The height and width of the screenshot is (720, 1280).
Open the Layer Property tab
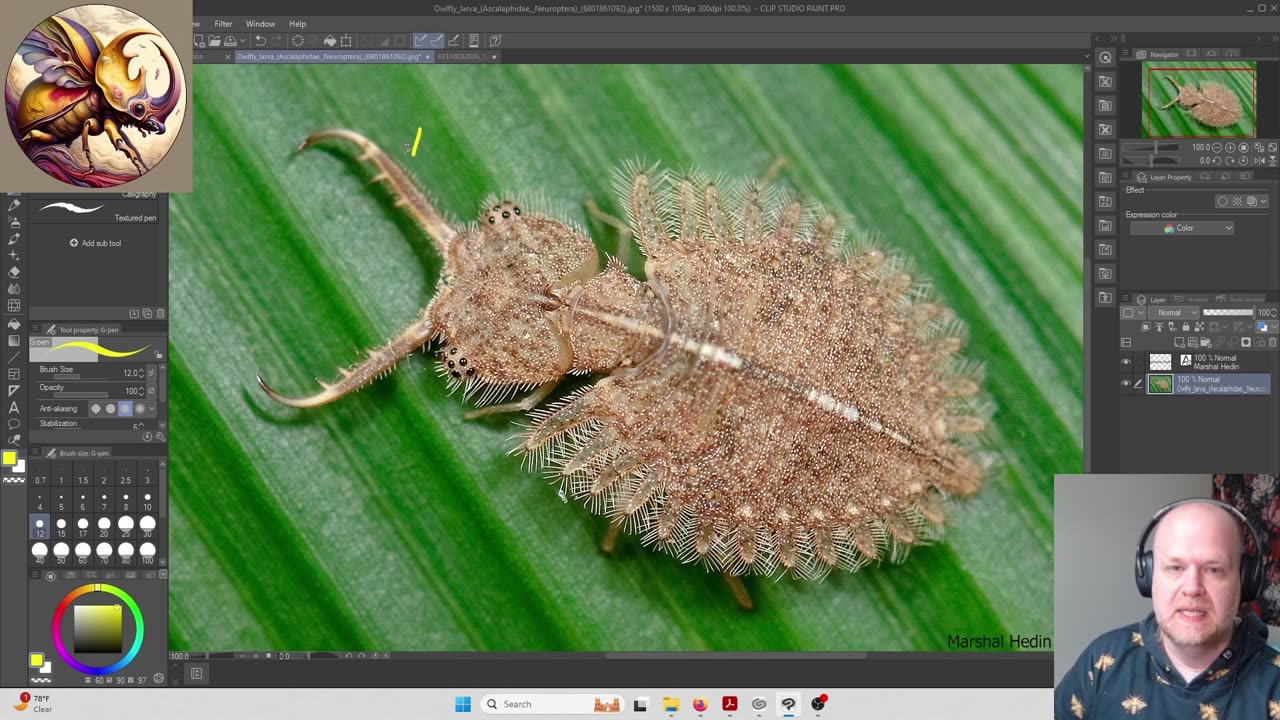coord(1165,177)
